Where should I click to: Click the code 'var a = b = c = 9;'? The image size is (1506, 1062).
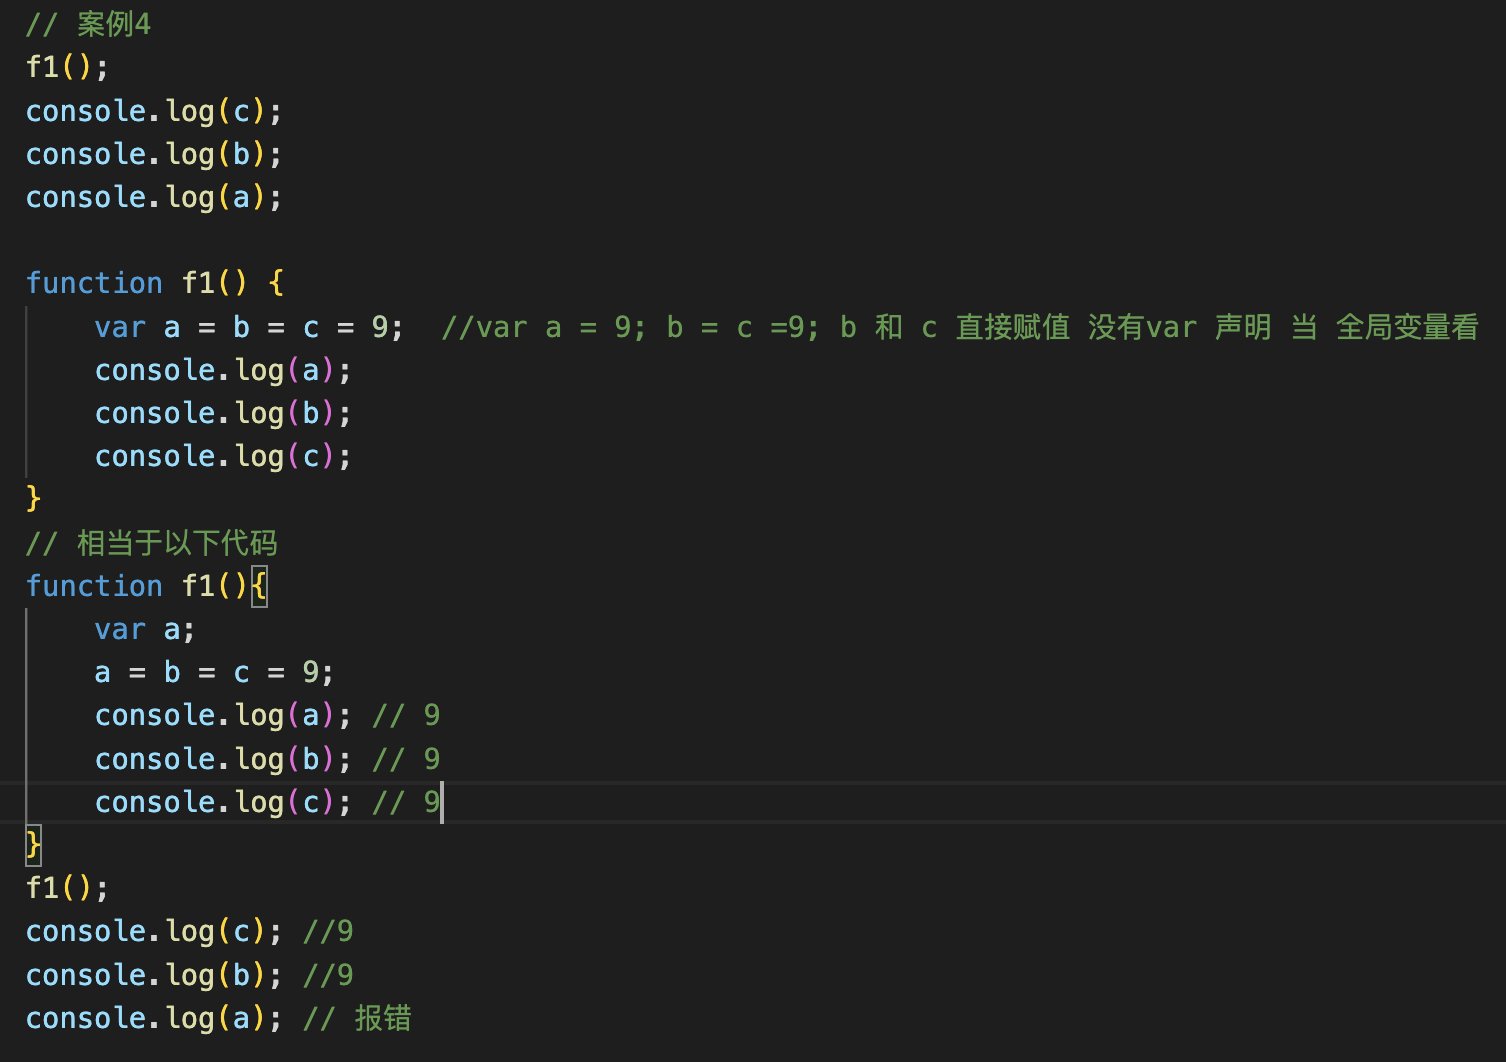tap(249, 327)
